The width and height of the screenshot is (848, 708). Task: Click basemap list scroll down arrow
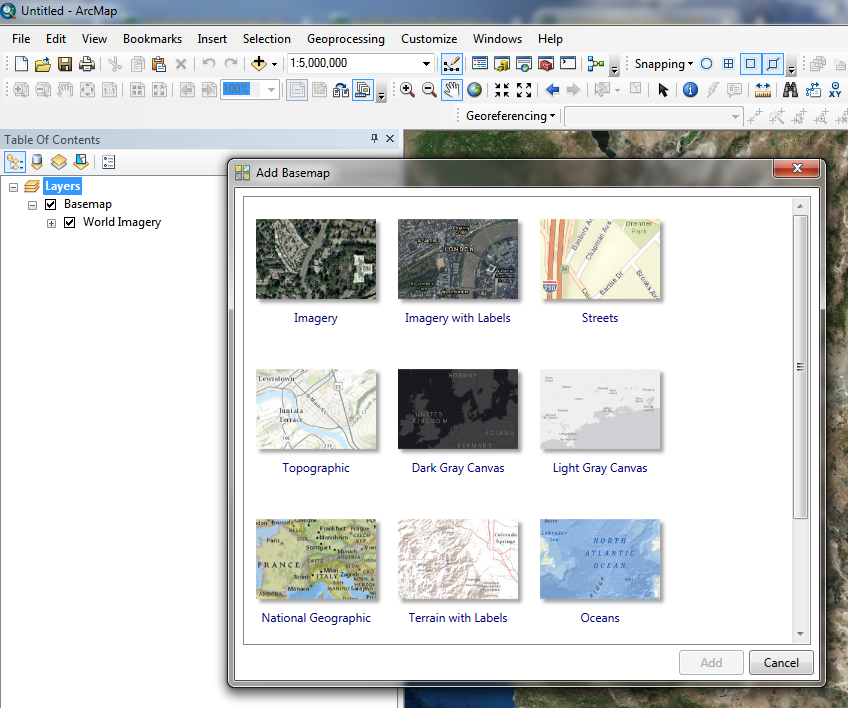click(x=800, y=633)
